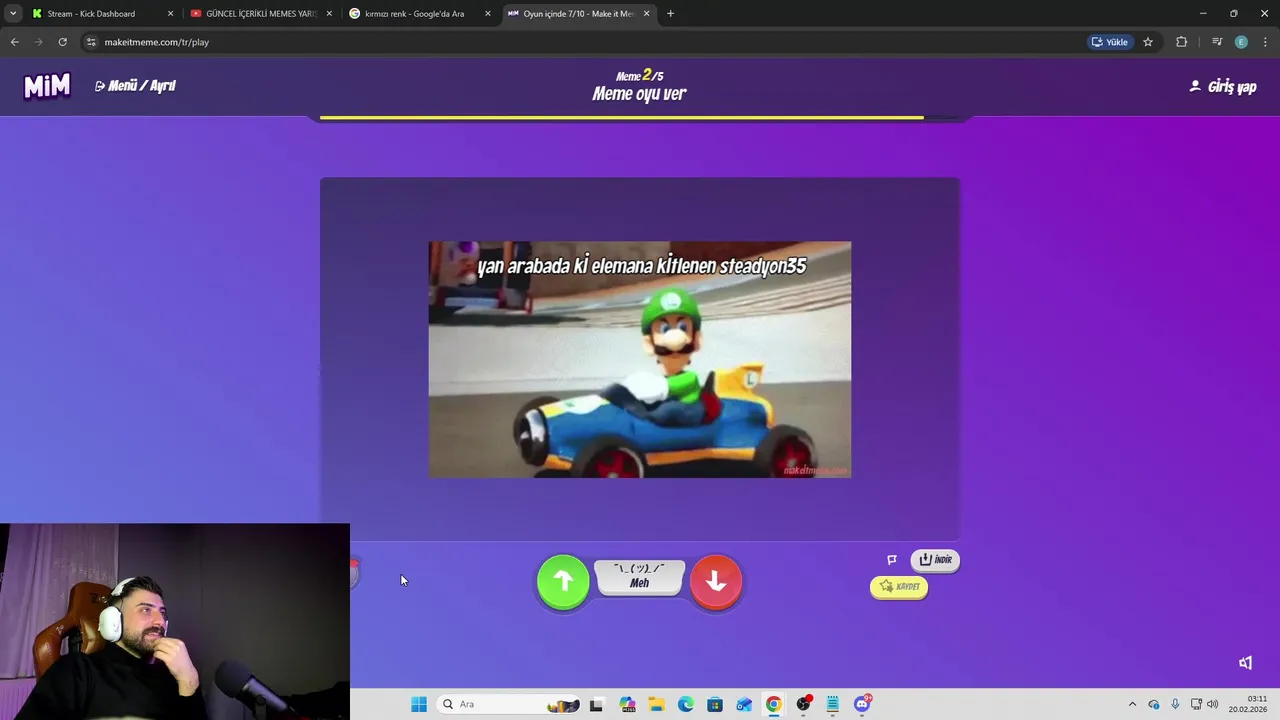
Task: Click the taskbar Ara search box
Action: point(510,704)
